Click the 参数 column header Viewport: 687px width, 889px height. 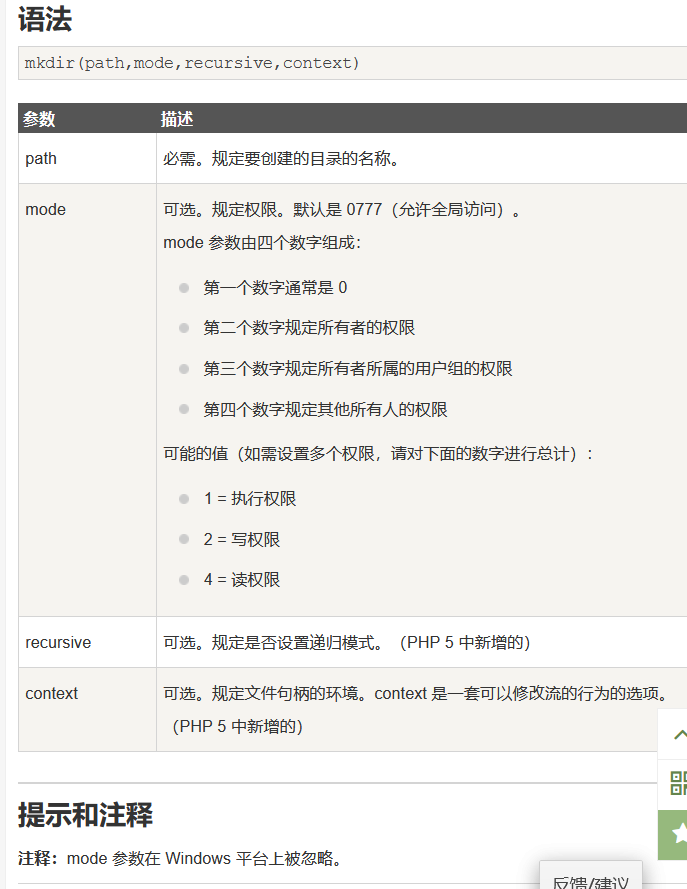click(x=39, y=119)
